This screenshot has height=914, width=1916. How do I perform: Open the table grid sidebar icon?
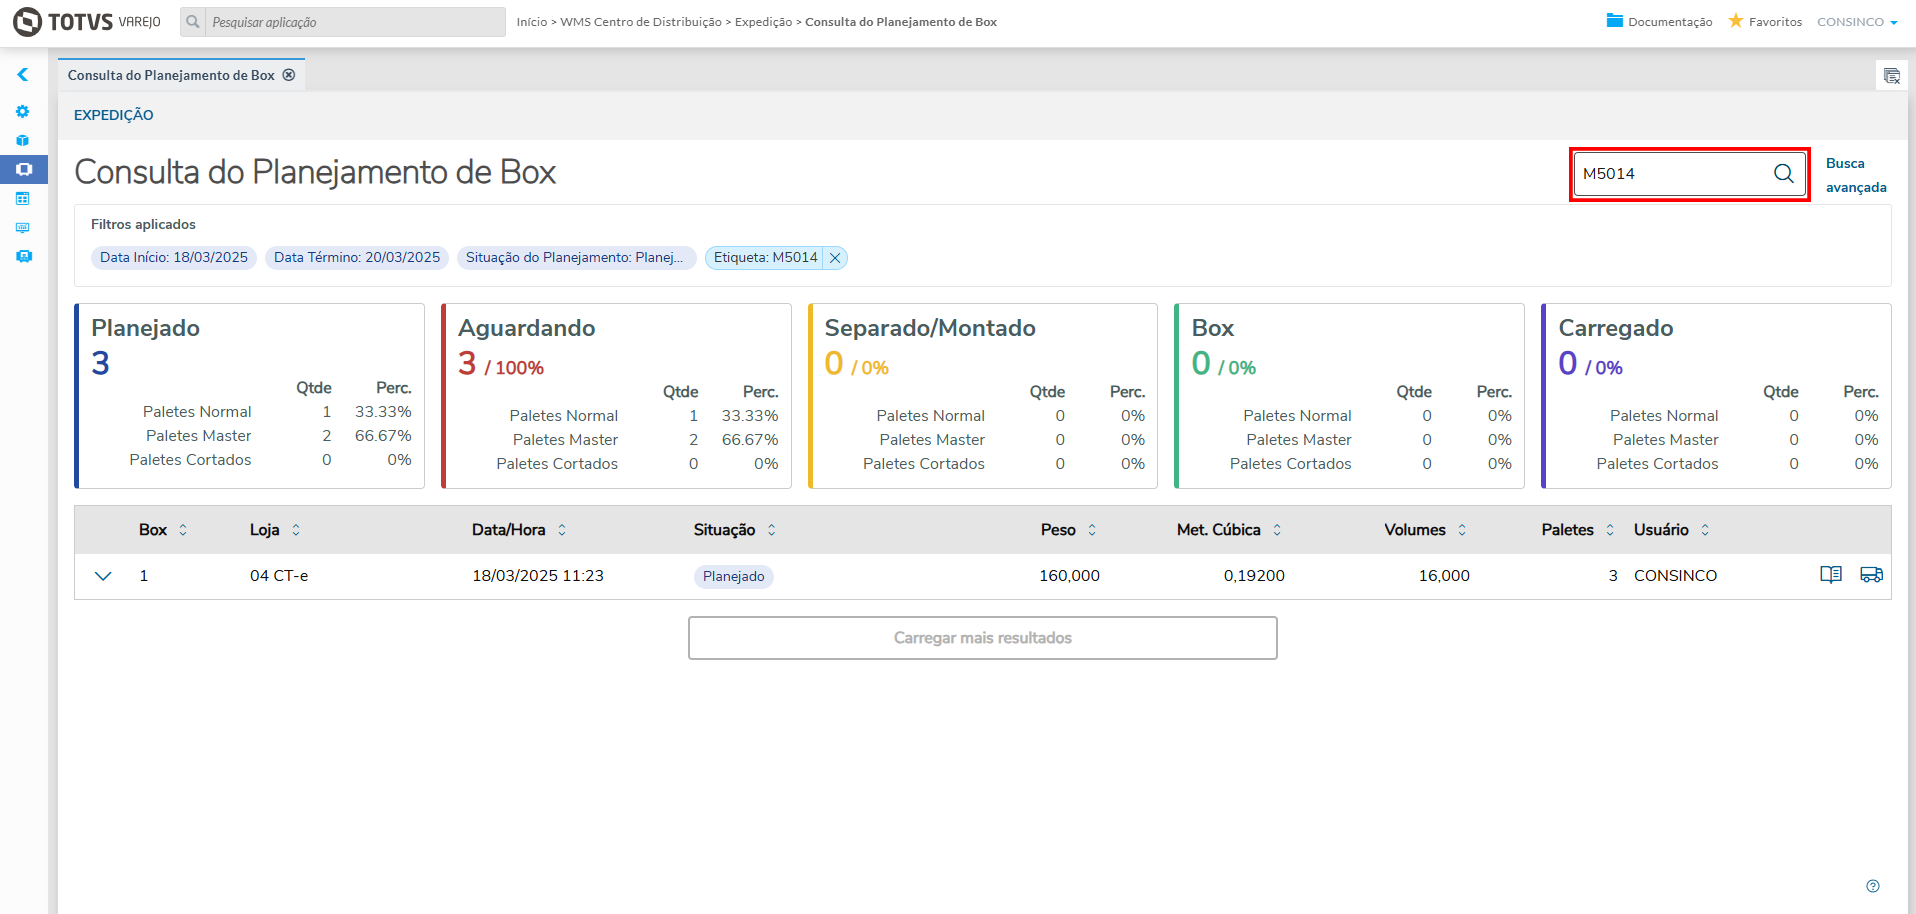pyautogui.click(x=23, y=198)
